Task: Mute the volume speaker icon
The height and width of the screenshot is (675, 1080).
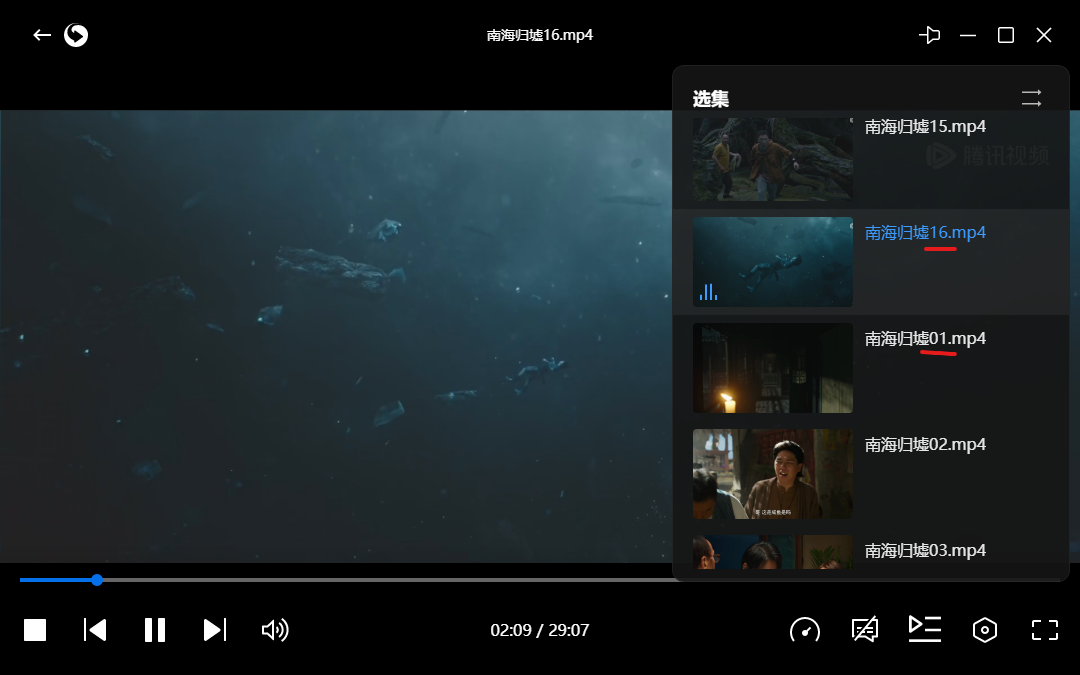Action: tap(274, 630)
